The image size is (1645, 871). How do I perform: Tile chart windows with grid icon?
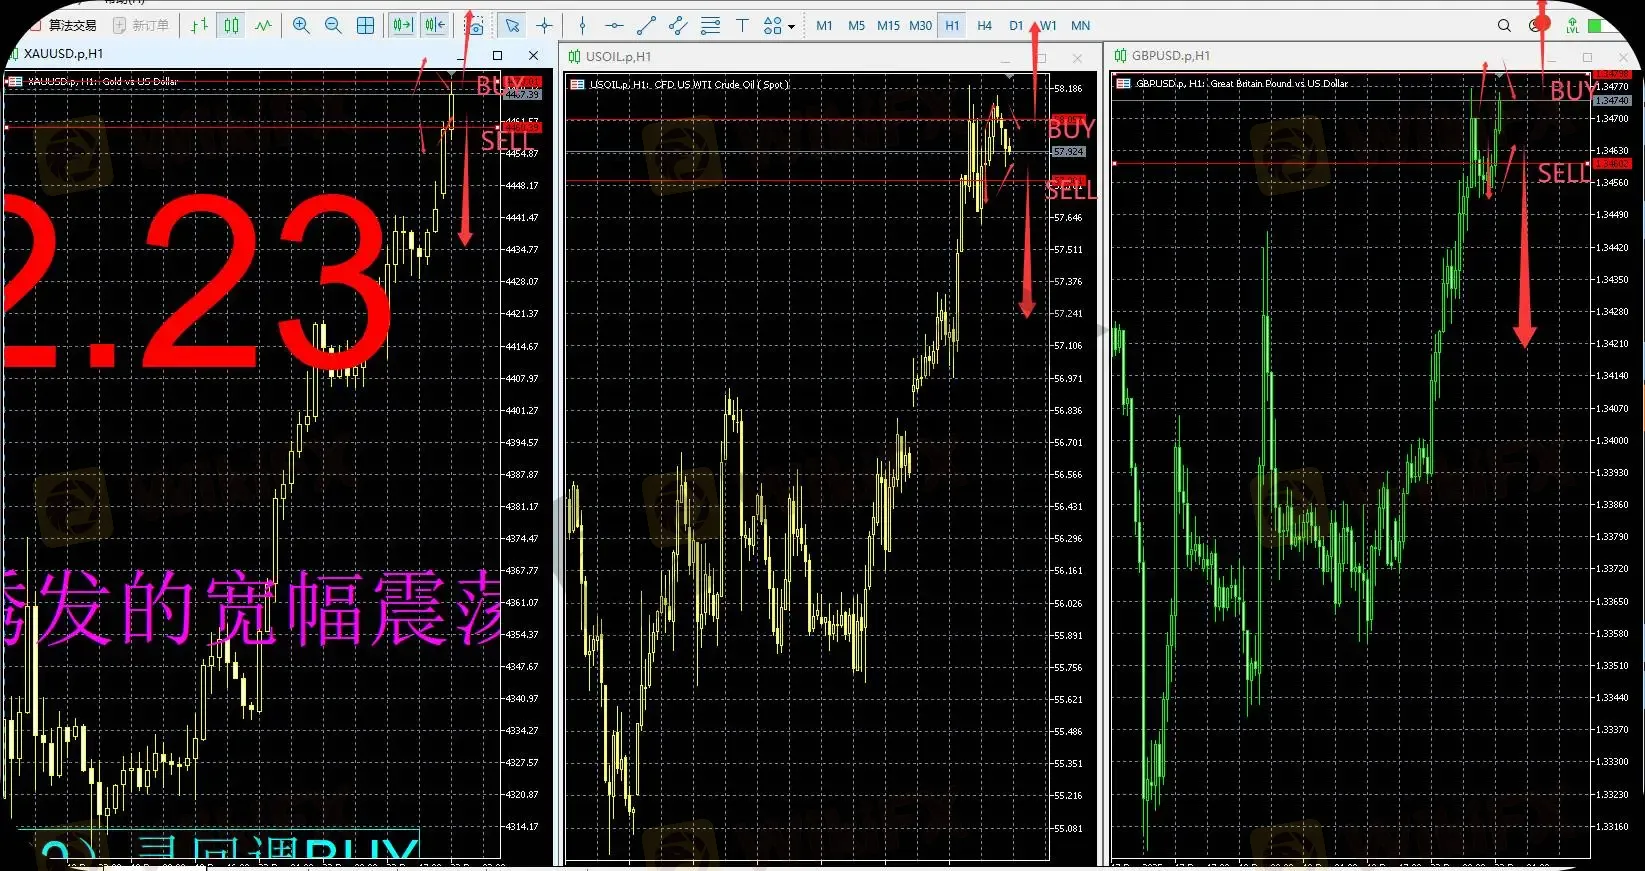coord(366,26)
